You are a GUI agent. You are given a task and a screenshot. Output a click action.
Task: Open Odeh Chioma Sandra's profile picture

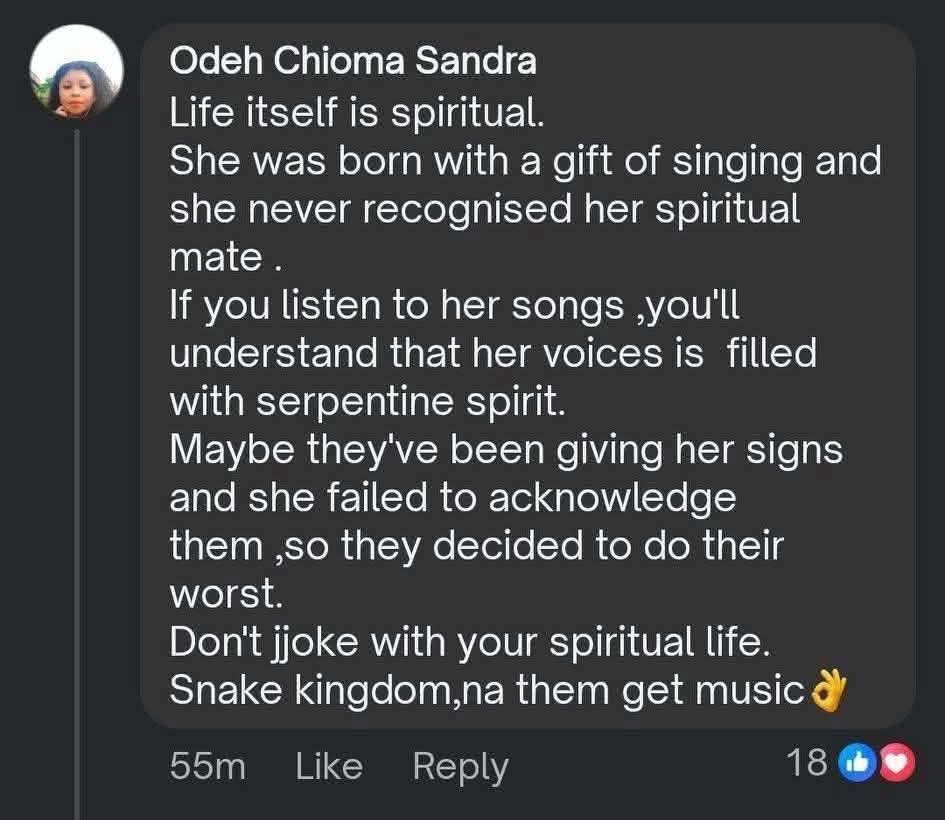(77, 77)
